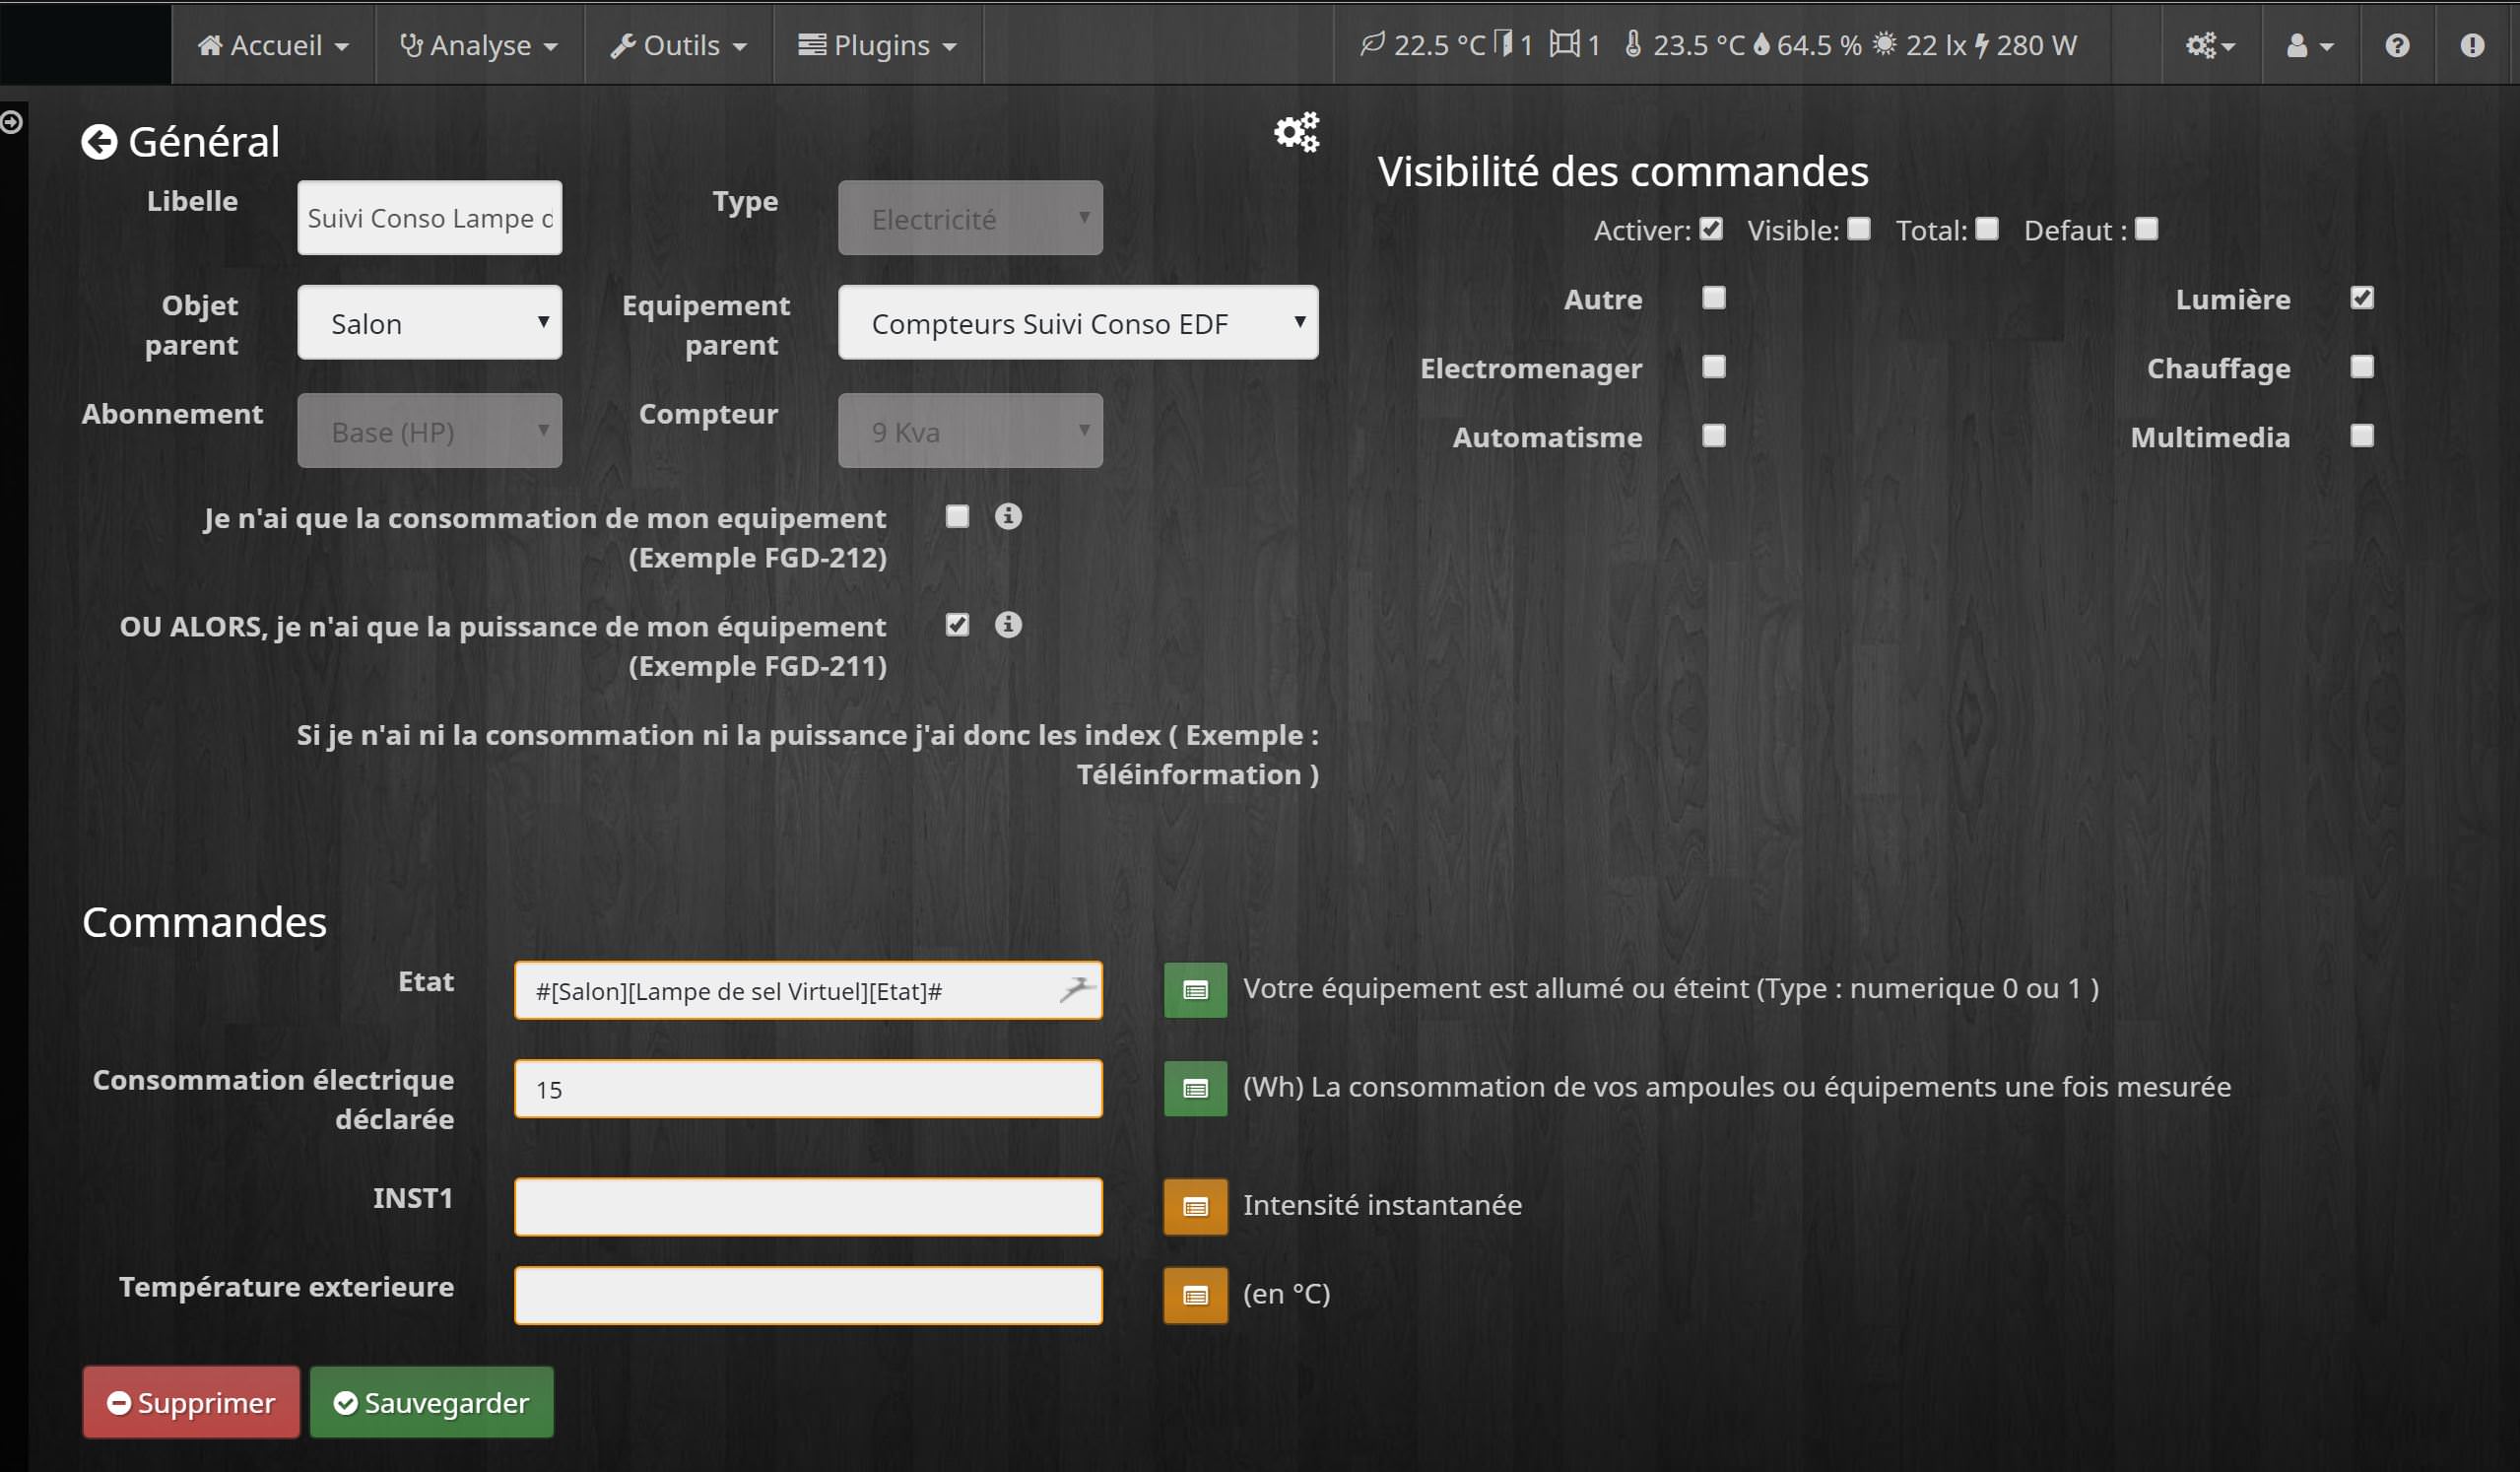Click the humidity 64.5 % indicator
The height and width of the screenshot is (1472, 2520).
pyautogui.click(x=1807, y=45)
